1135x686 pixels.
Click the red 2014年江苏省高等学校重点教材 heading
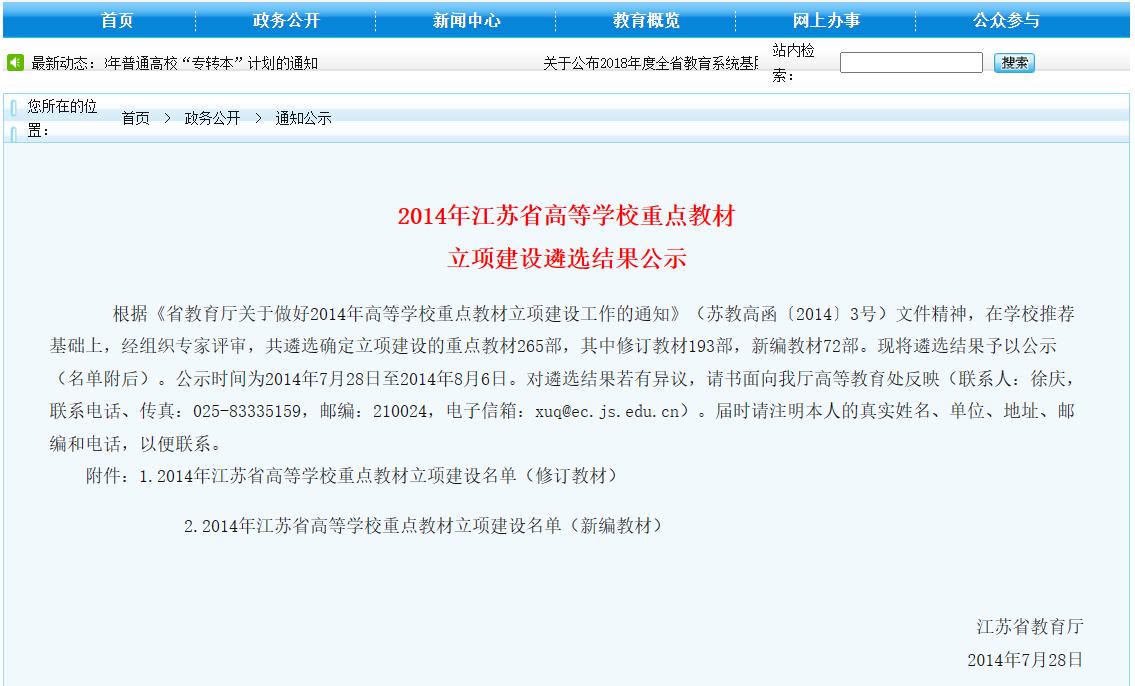pos(566,216)
